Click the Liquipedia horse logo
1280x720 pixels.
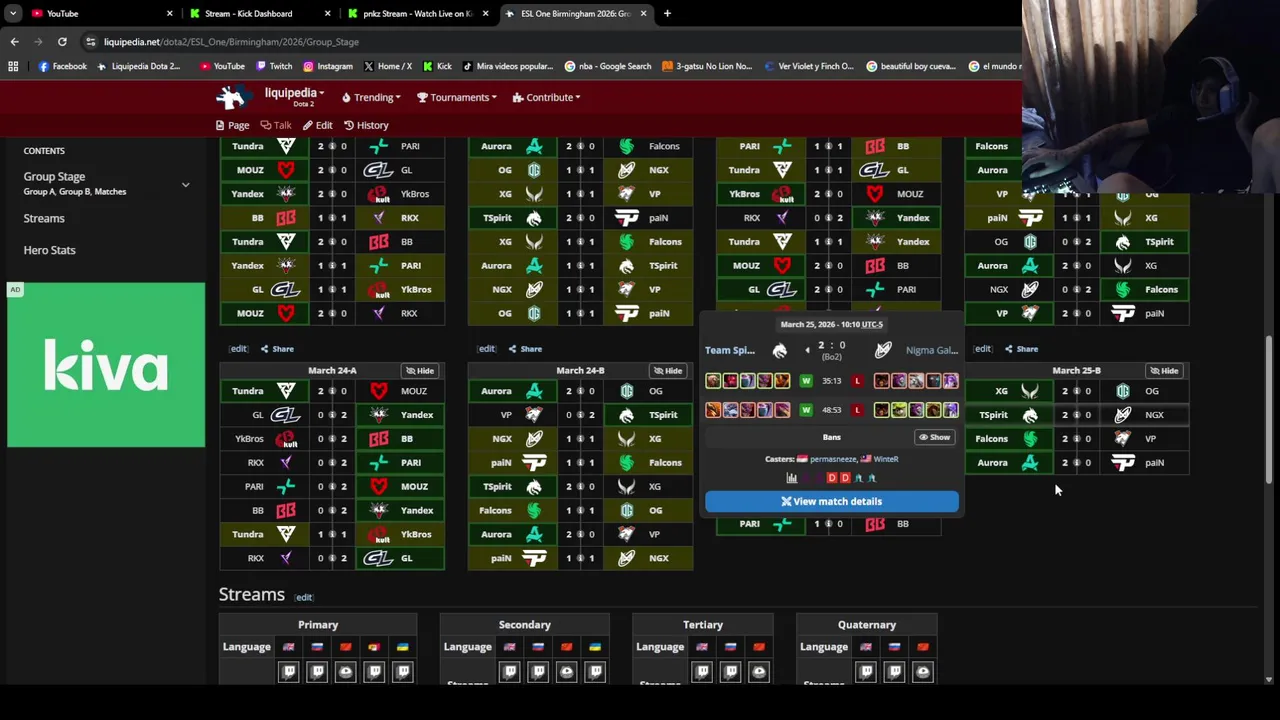(232, 97)
